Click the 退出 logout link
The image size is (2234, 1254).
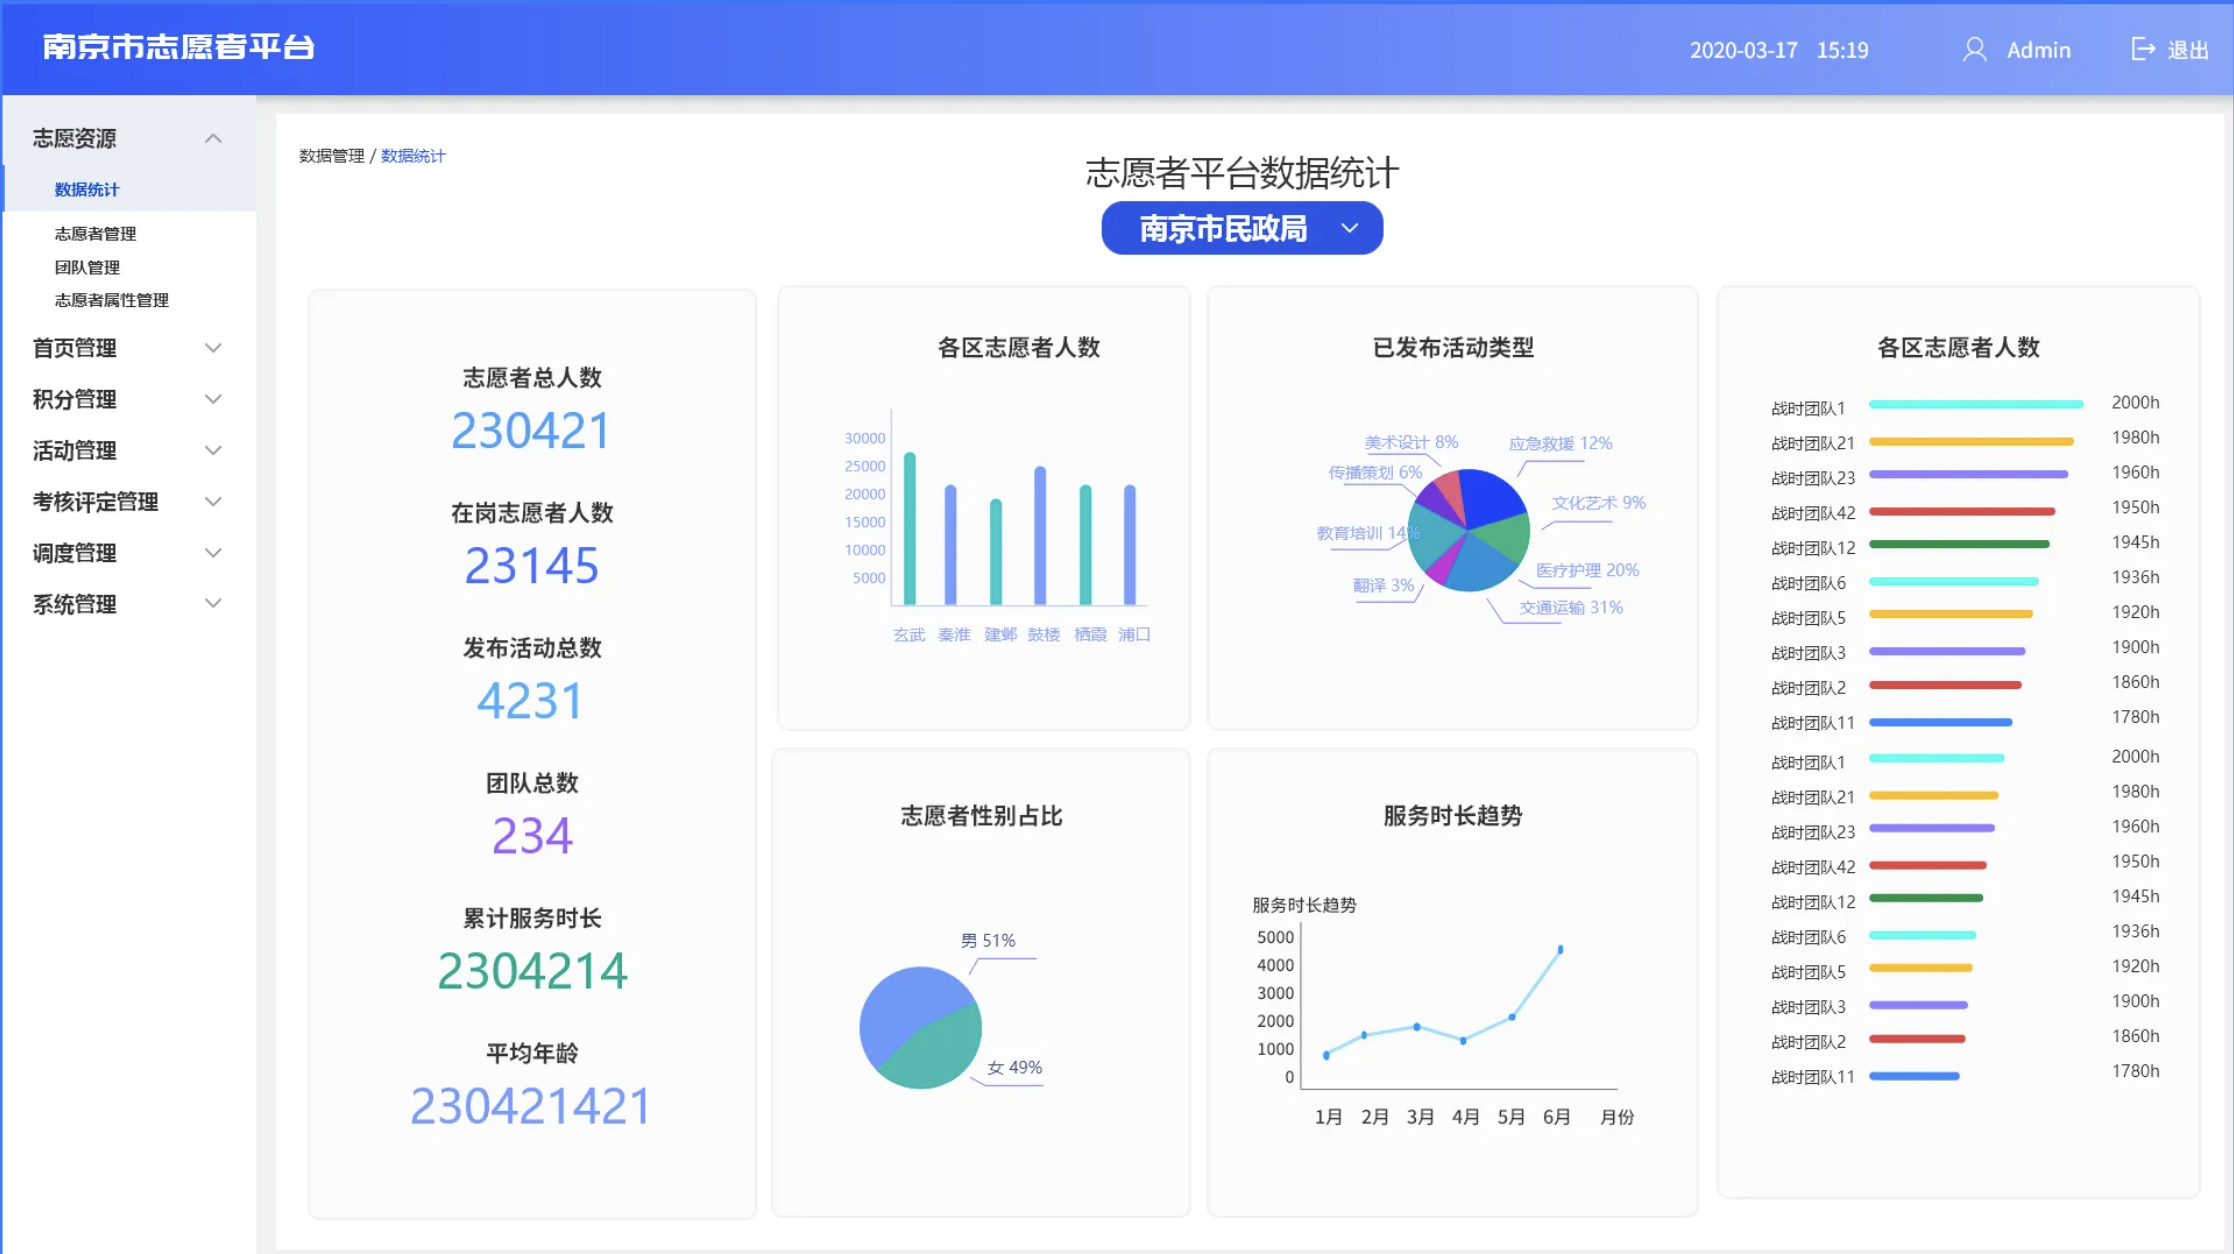point(2188,50)
